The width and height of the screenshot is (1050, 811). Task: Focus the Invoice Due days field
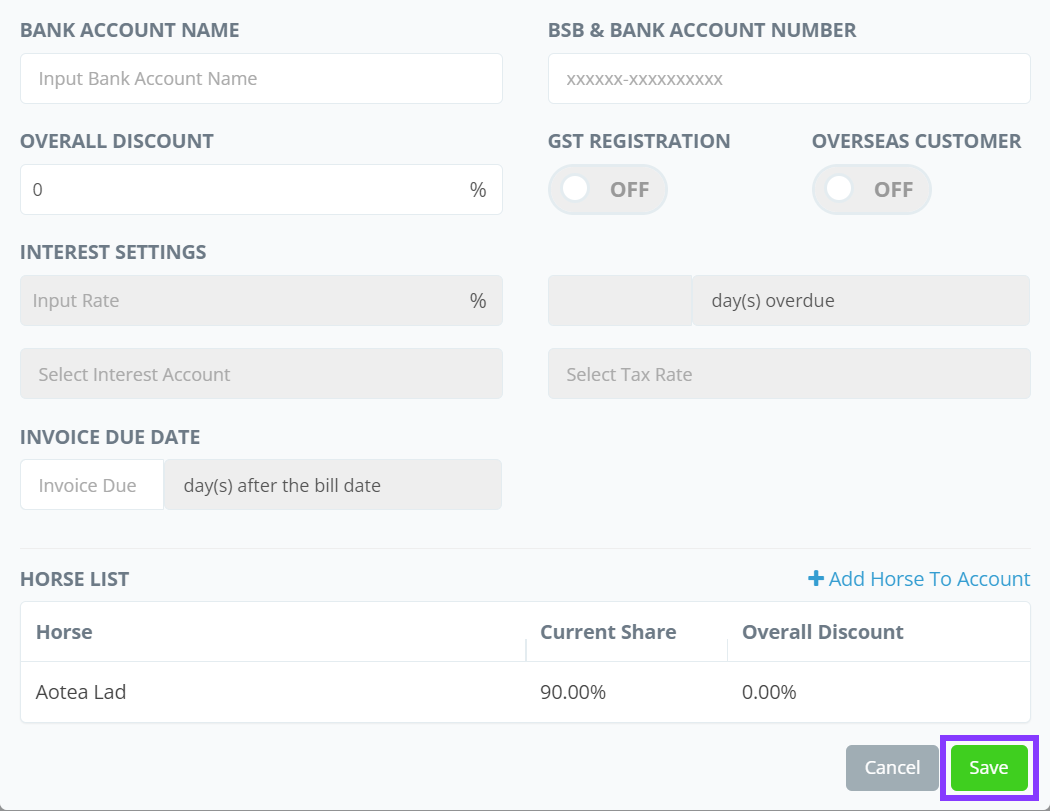coord(92,485)
